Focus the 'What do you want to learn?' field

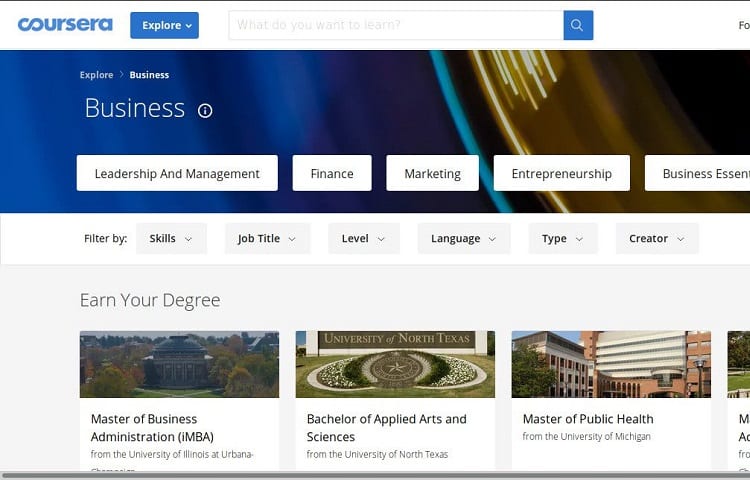pos(396,25)
